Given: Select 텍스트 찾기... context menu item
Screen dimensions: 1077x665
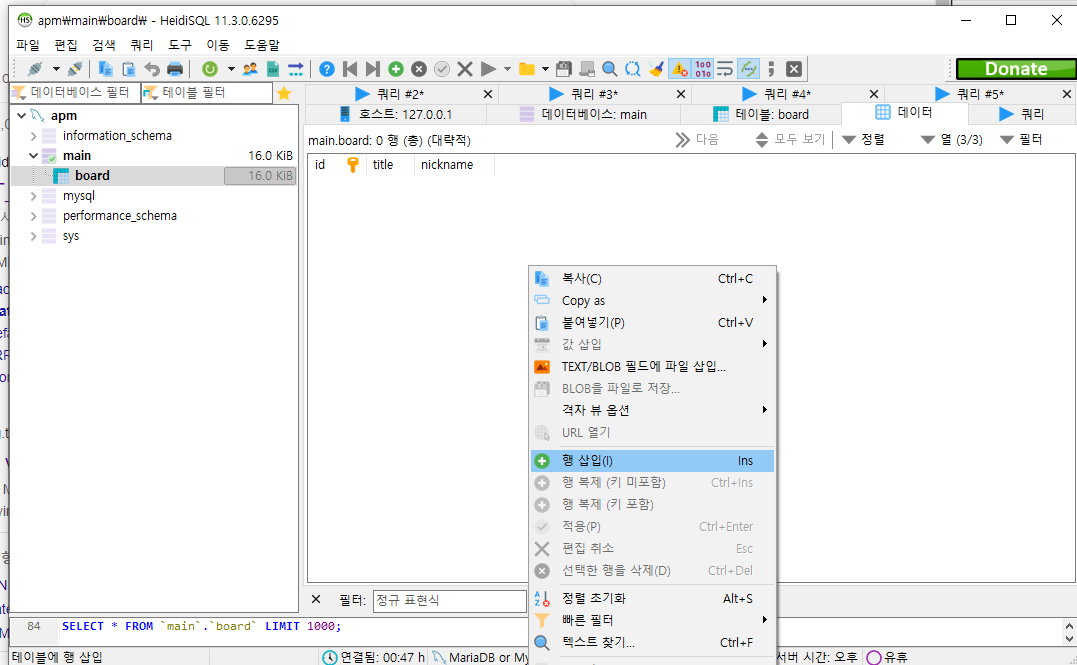Looking at the screenshot, I should click(653, 642).
